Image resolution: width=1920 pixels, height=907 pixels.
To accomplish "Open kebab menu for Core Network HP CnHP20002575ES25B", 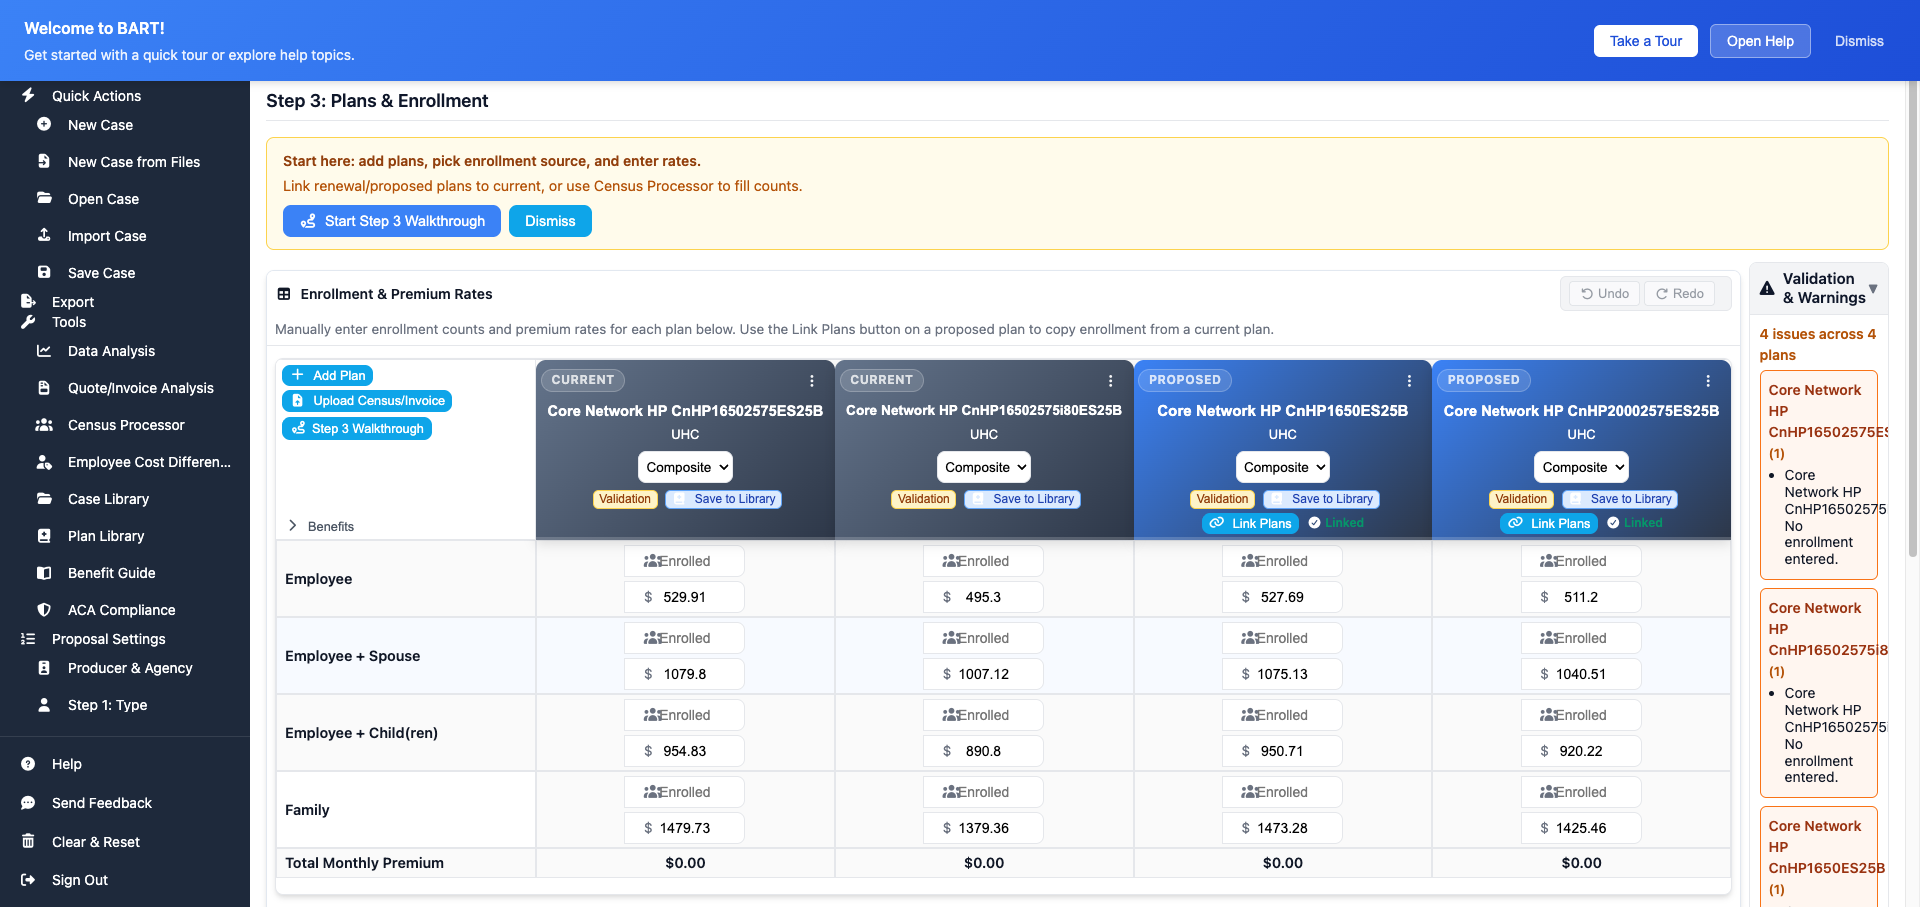I will coord(1707,381).
